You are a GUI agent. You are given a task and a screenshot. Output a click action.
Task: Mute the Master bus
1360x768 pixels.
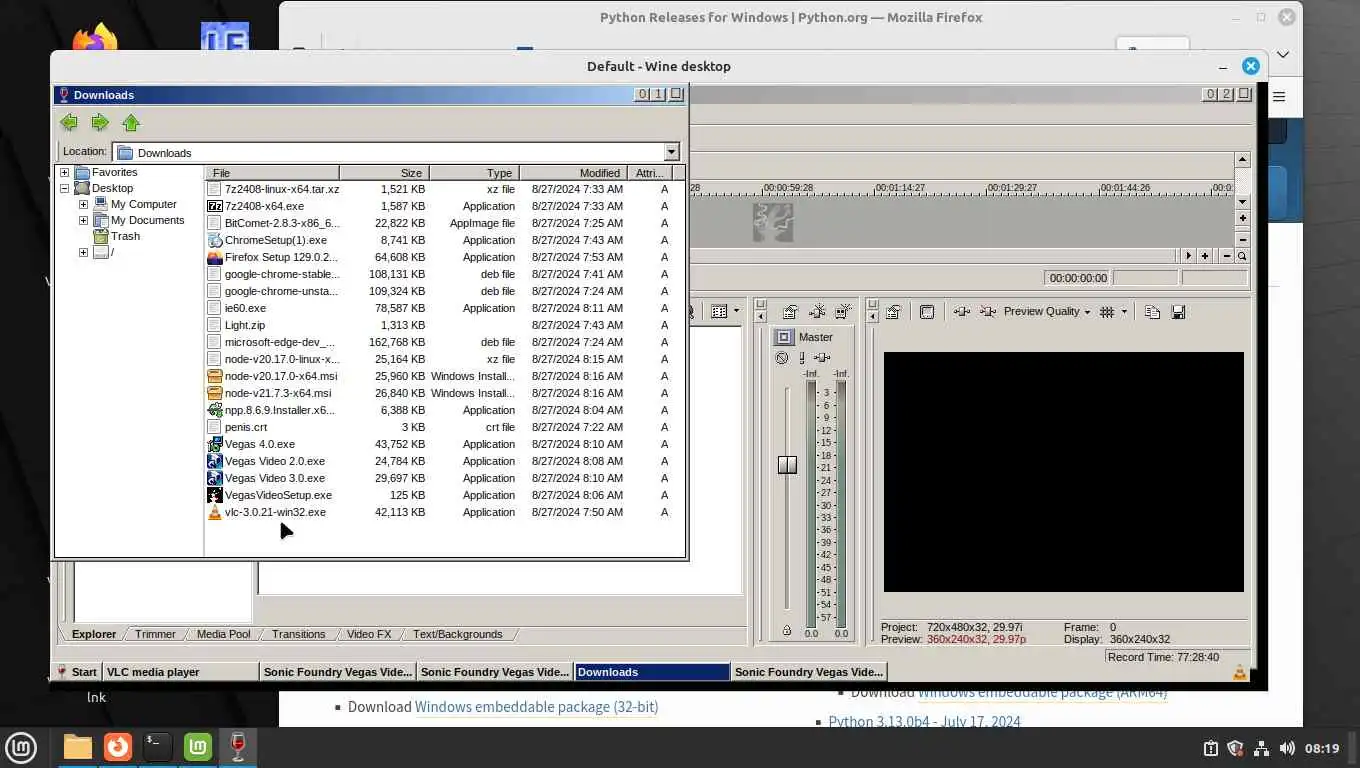(x=782, y=358)
